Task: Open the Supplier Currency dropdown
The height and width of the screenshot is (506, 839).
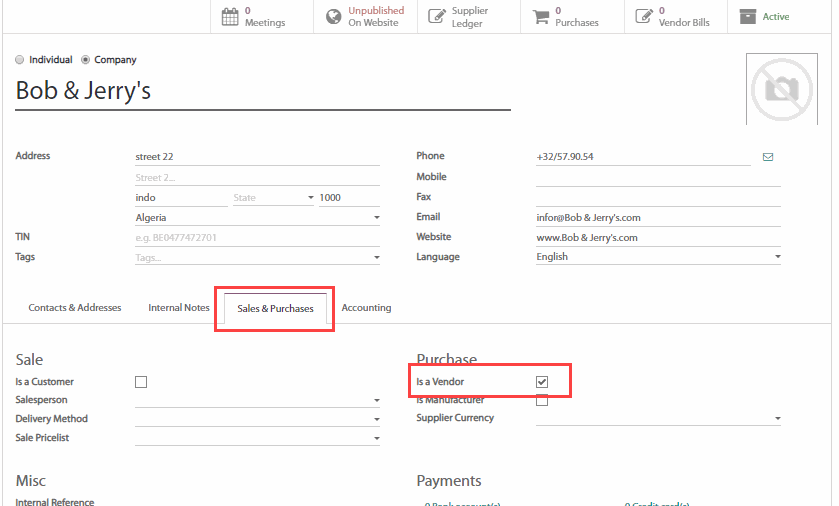Action: click(777, 419)
